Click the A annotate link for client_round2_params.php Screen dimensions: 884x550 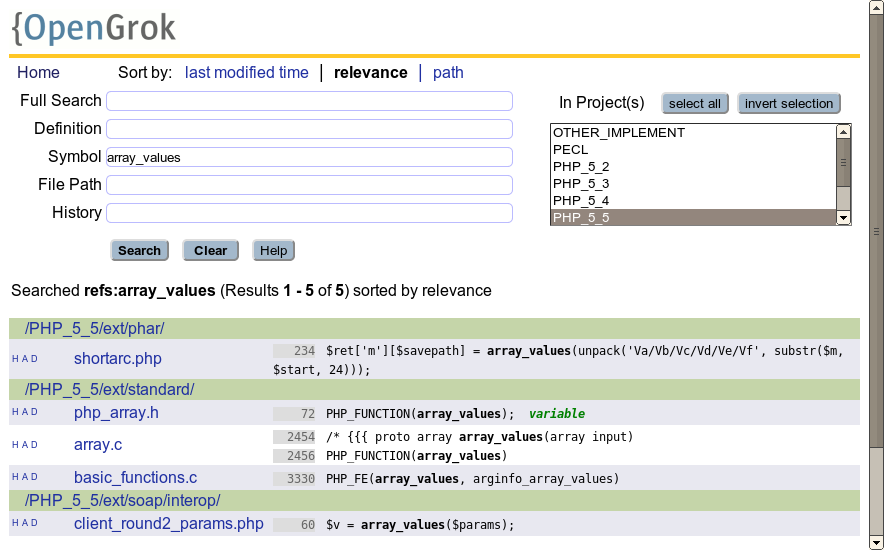[25, 523]
